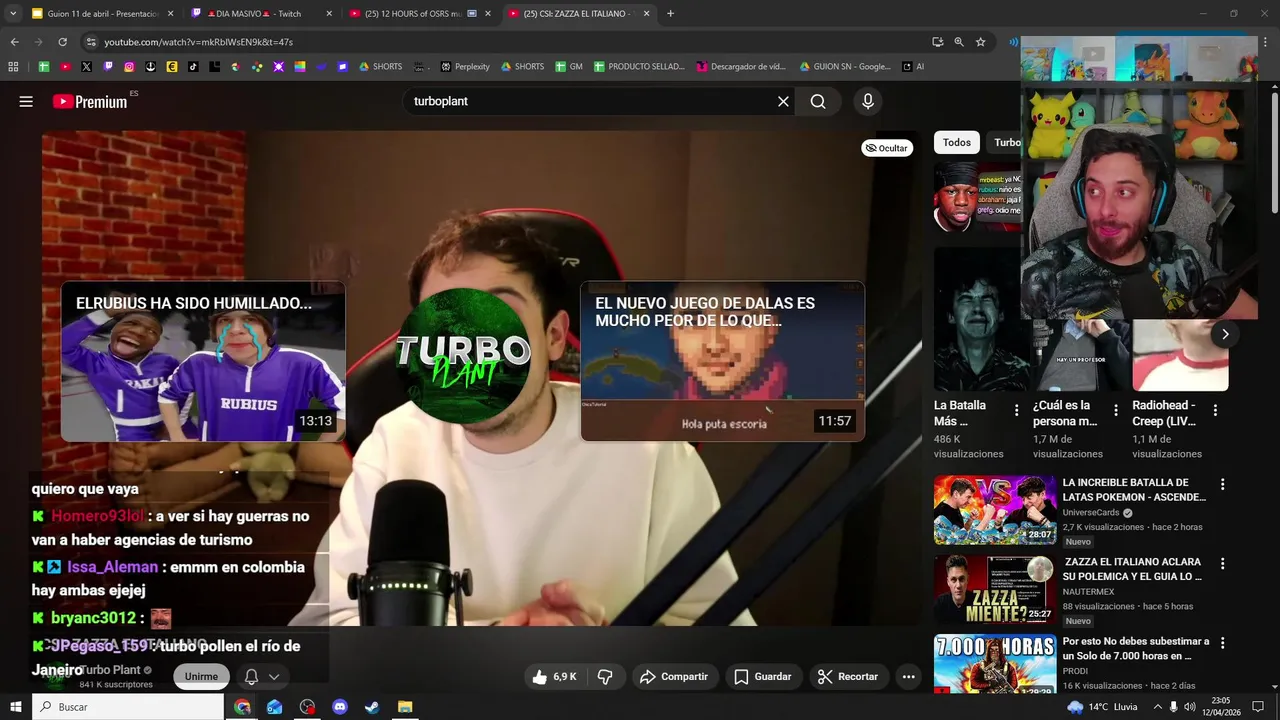Open the GUION SN - Google bookmark

click(x=845, y=67)
